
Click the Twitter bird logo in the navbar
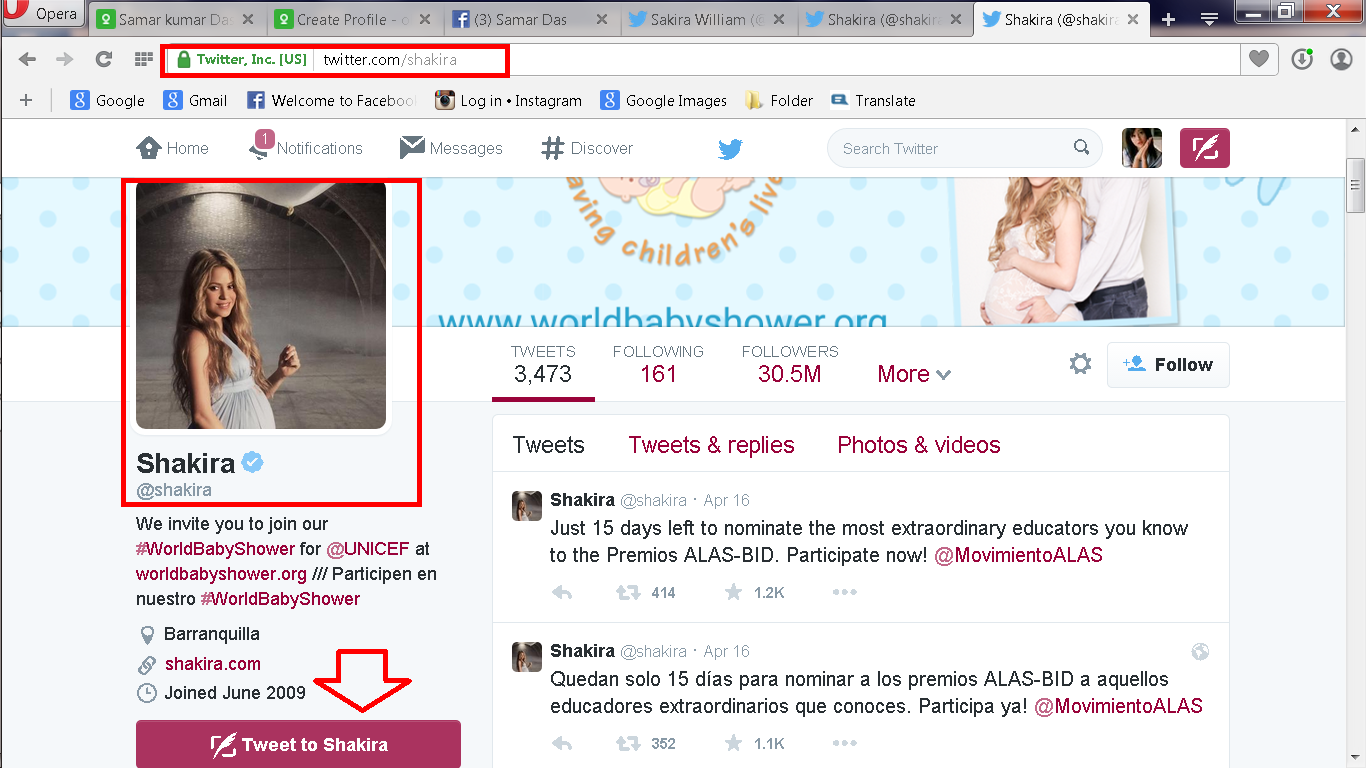(730, 149)
